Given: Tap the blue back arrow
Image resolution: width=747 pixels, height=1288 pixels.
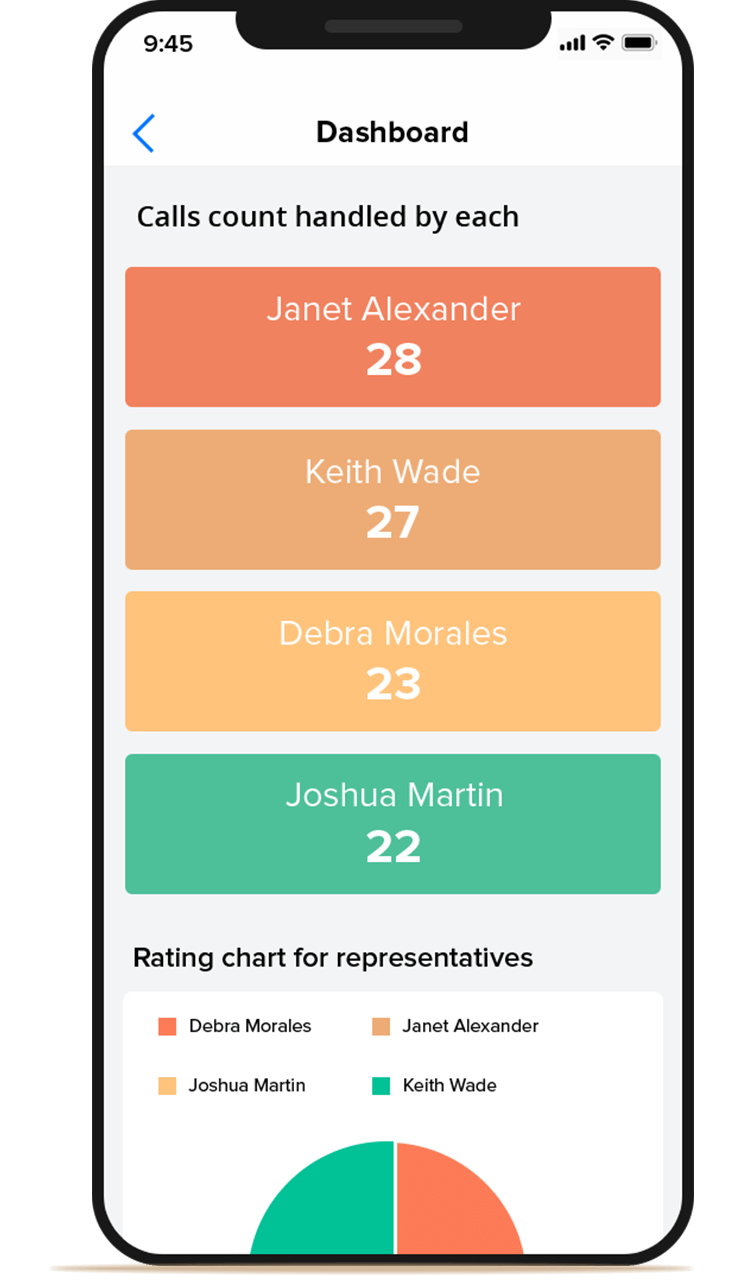Looking at the screenshot, I should [144, 133].
